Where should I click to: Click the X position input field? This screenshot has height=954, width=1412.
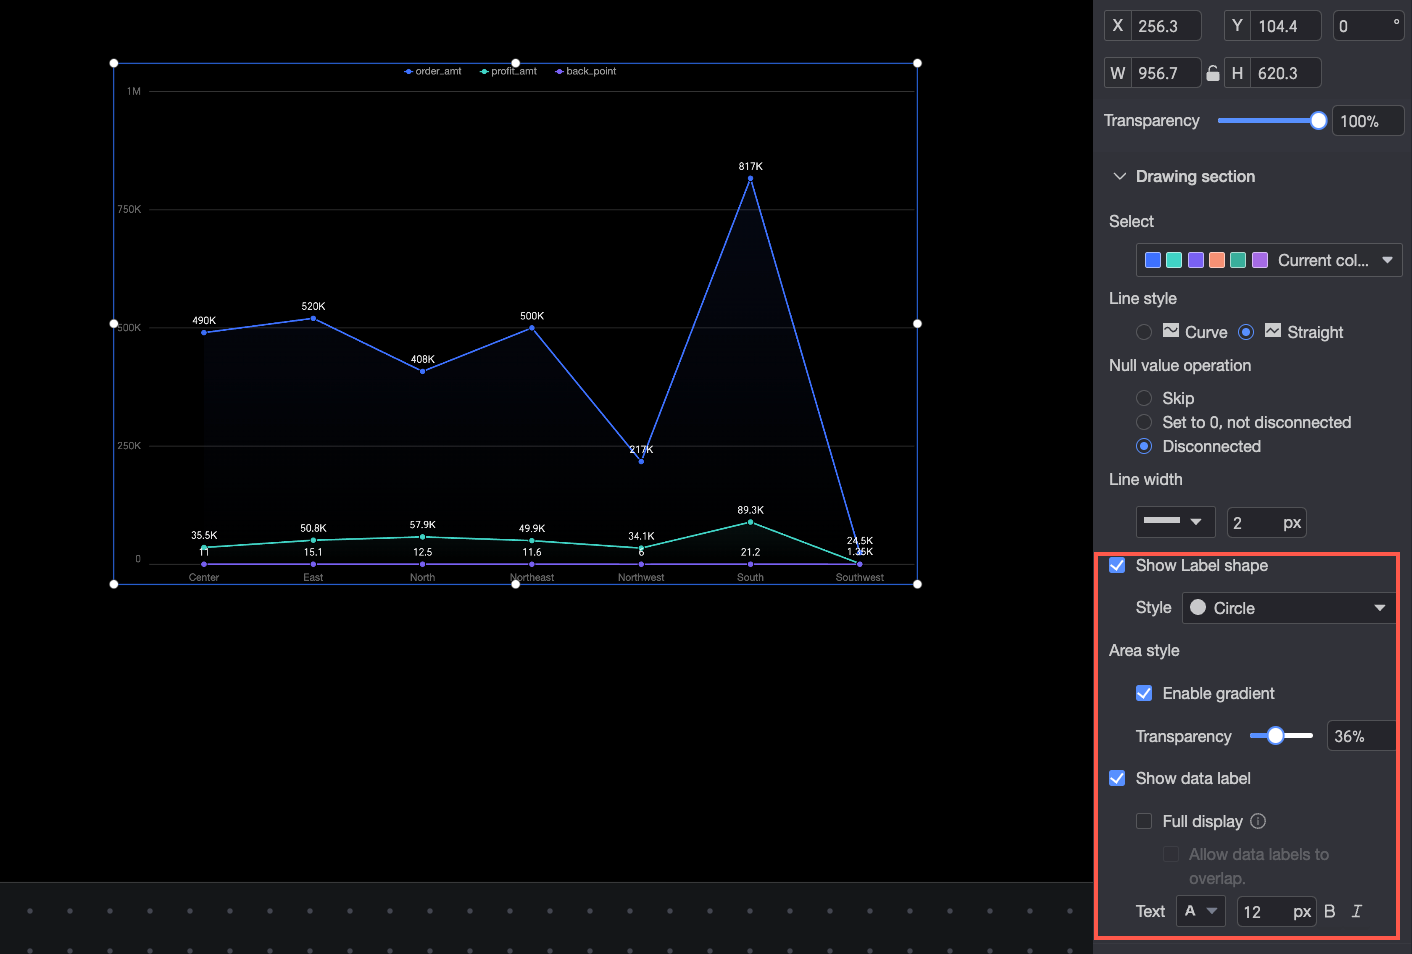1166,26
